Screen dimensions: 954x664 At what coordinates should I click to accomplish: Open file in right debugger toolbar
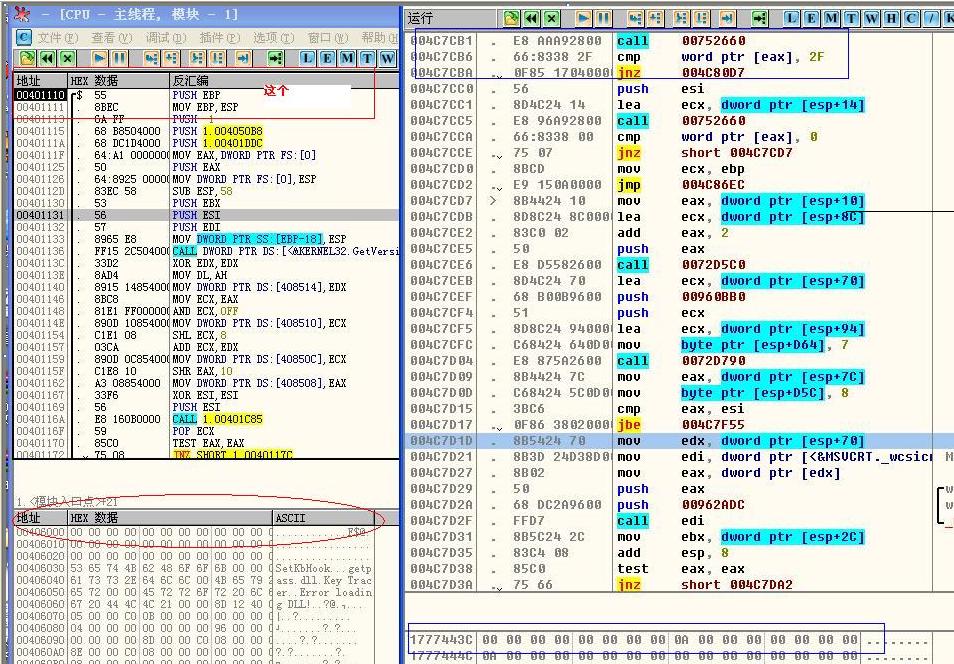coord(512,18)
